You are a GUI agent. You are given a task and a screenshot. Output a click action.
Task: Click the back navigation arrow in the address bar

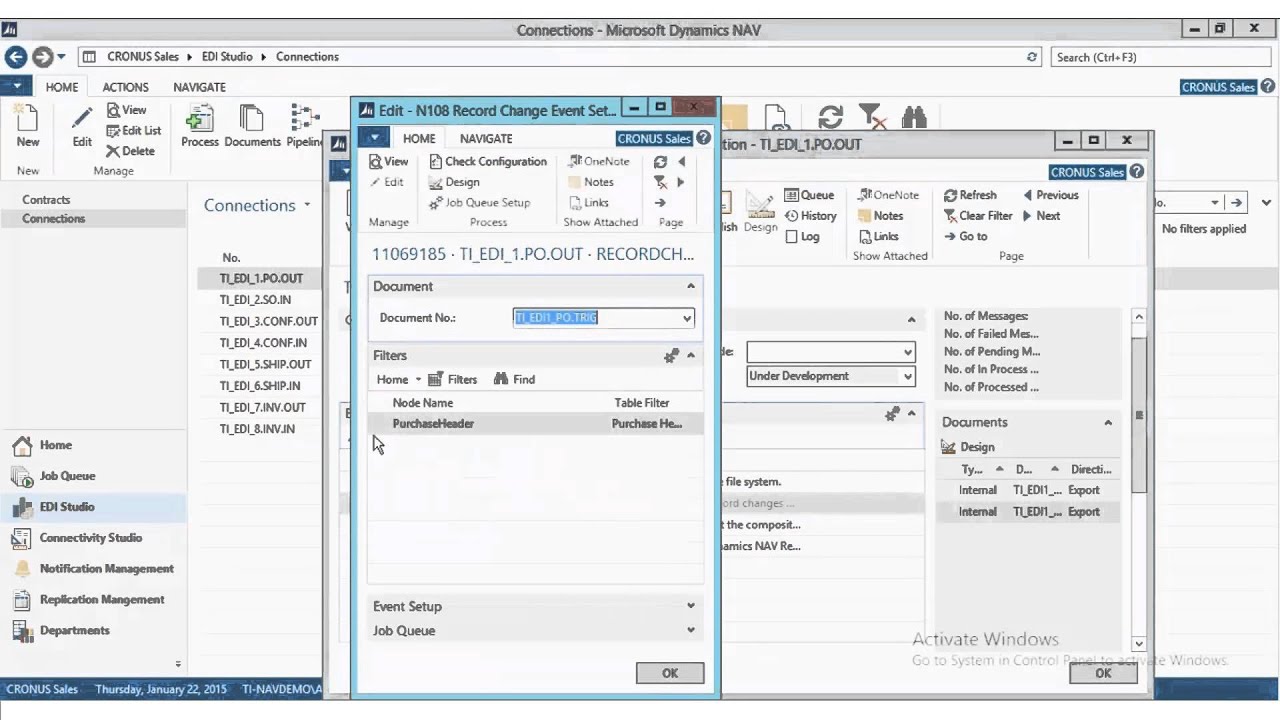coord(15,57)
